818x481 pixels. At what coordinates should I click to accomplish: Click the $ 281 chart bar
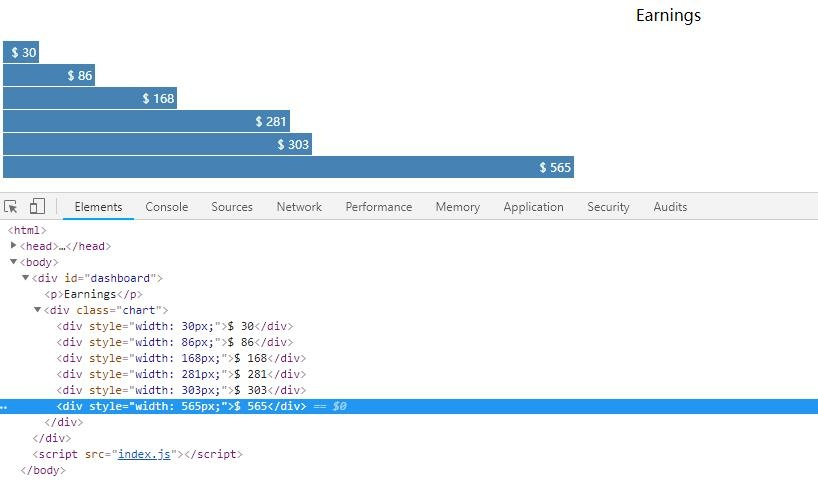pyautogui.click(x=147, y=121)
